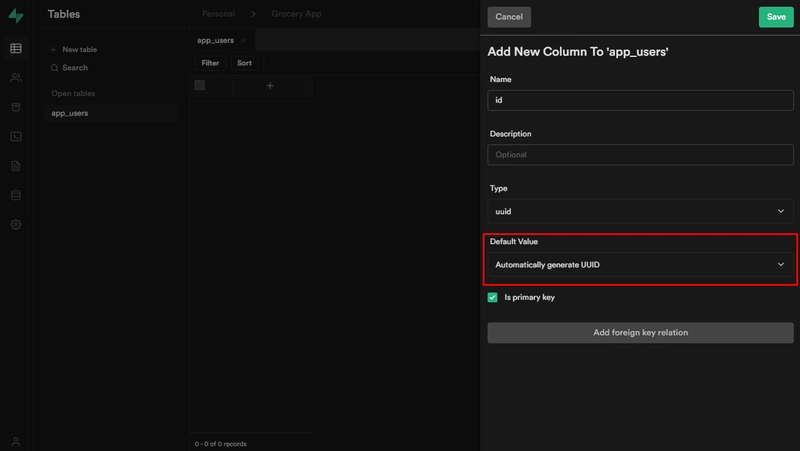This screenshot has width=800, height=451.
Task: Click the Grocery App breadcrumb
Action: point(296,14)
